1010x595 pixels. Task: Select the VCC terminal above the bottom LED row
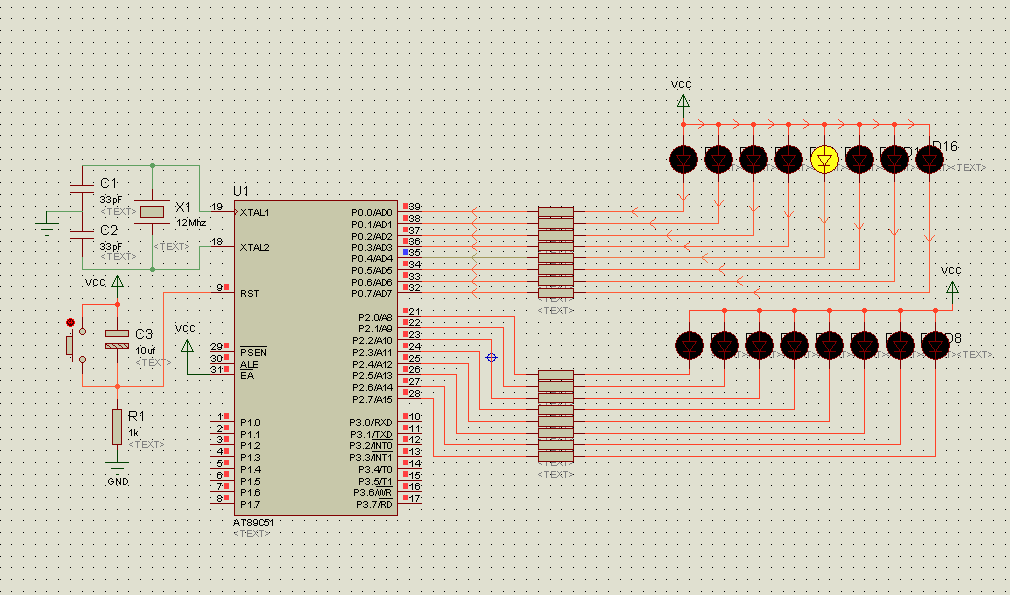click(952, 286)
